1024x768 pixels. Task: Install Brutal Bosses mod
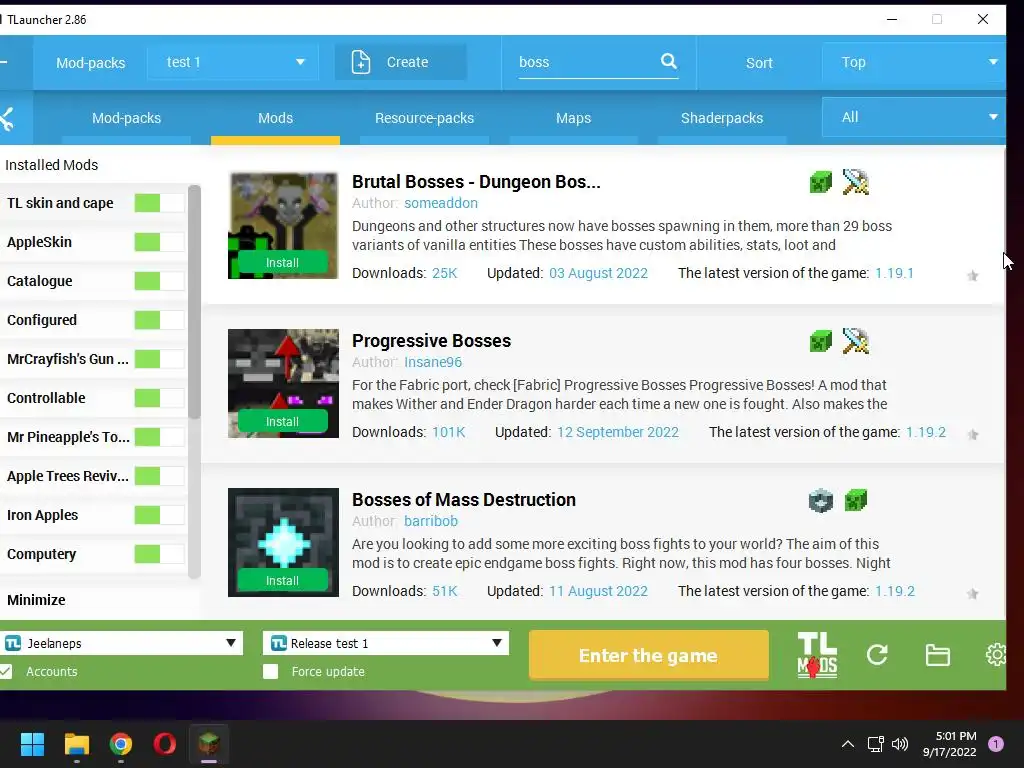tap(282, 263)
